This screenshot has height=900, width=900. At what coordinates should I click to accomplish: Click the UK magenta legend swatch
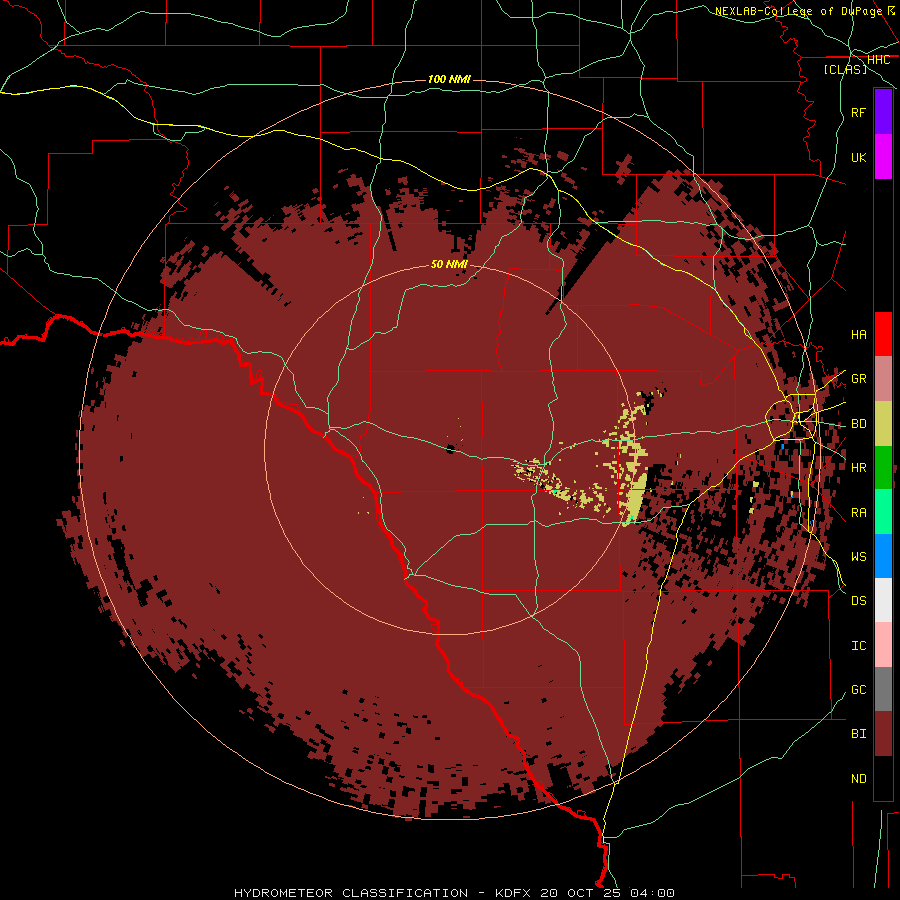pos(883,156)
